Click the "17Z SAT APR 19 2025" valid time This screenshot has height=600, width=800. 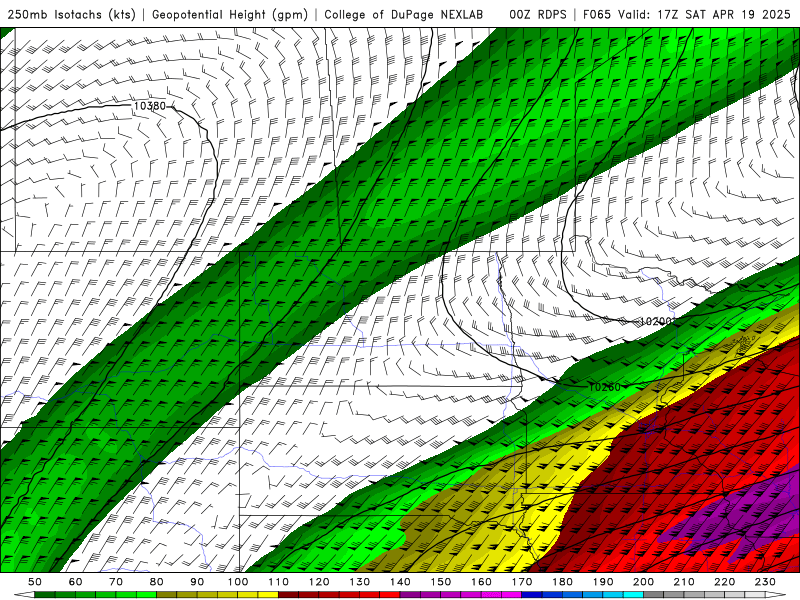click(x=723, y=14)
